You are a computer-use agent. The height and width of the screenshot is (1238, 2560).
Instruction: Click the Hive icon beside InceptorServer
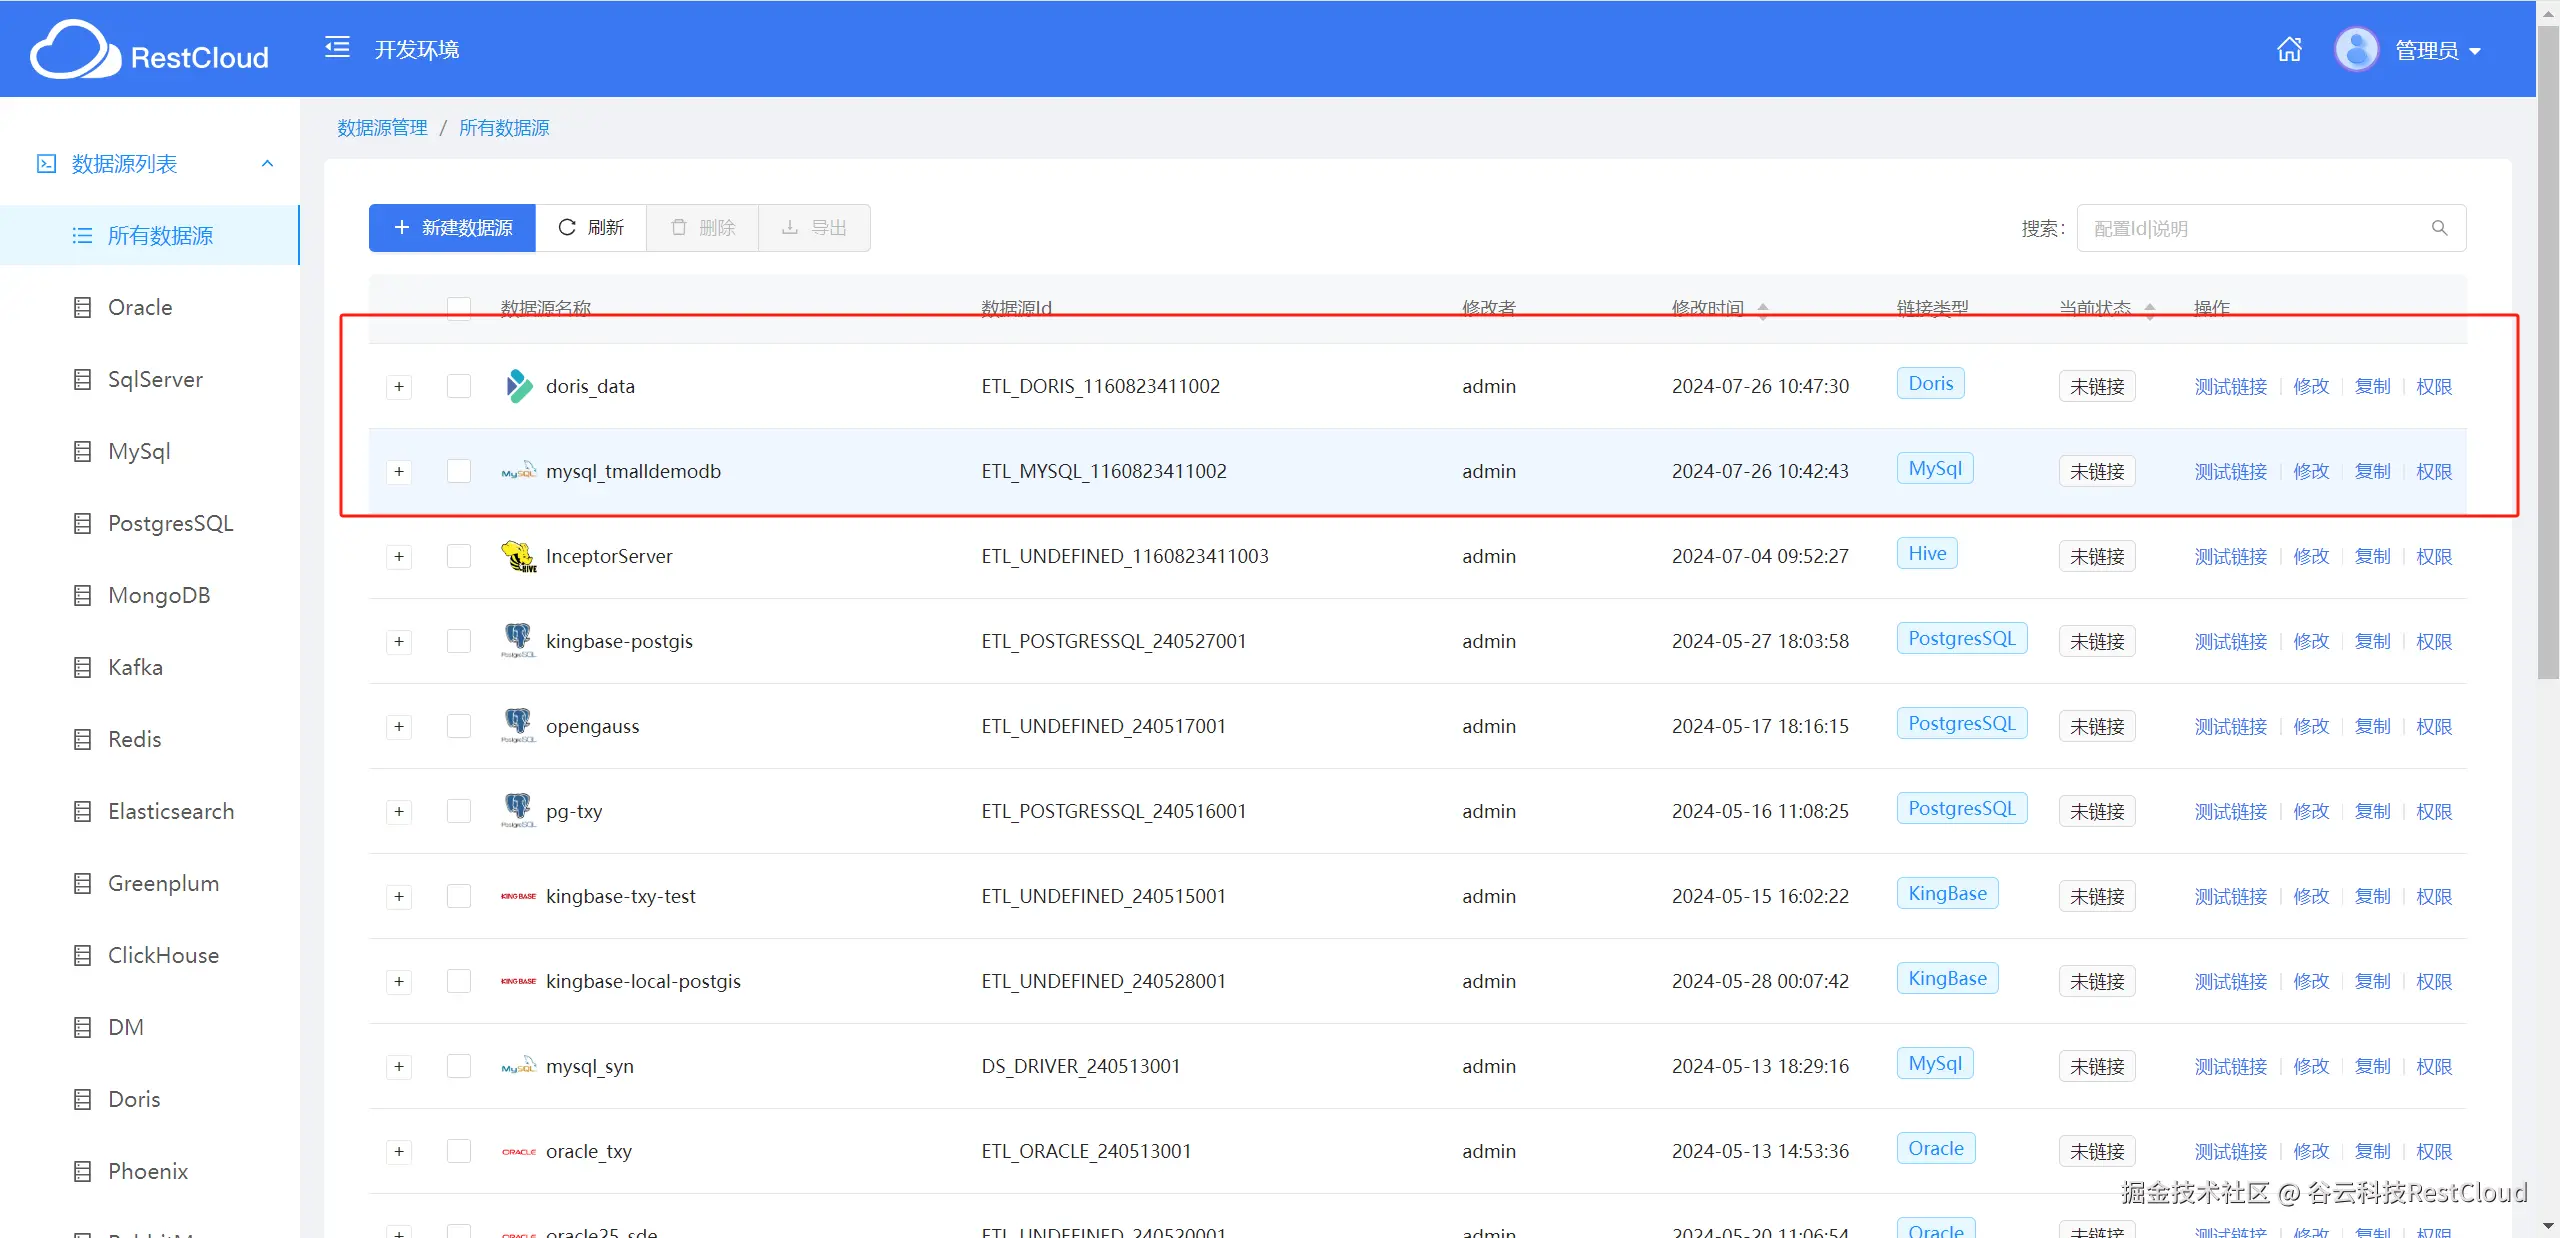point(518,556)
